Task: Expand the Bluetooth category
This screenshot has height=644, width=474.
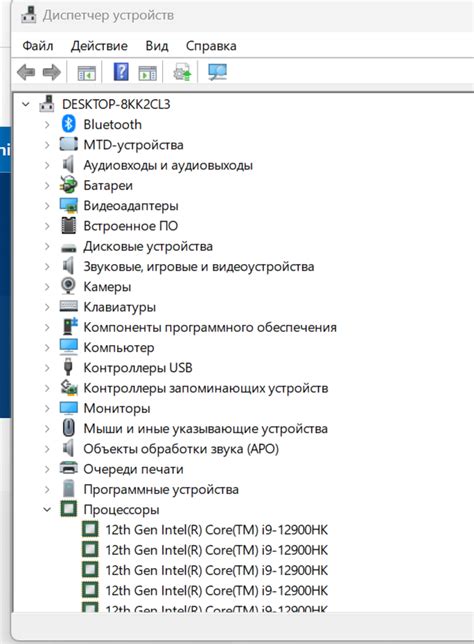Action: tap(47, 124)
